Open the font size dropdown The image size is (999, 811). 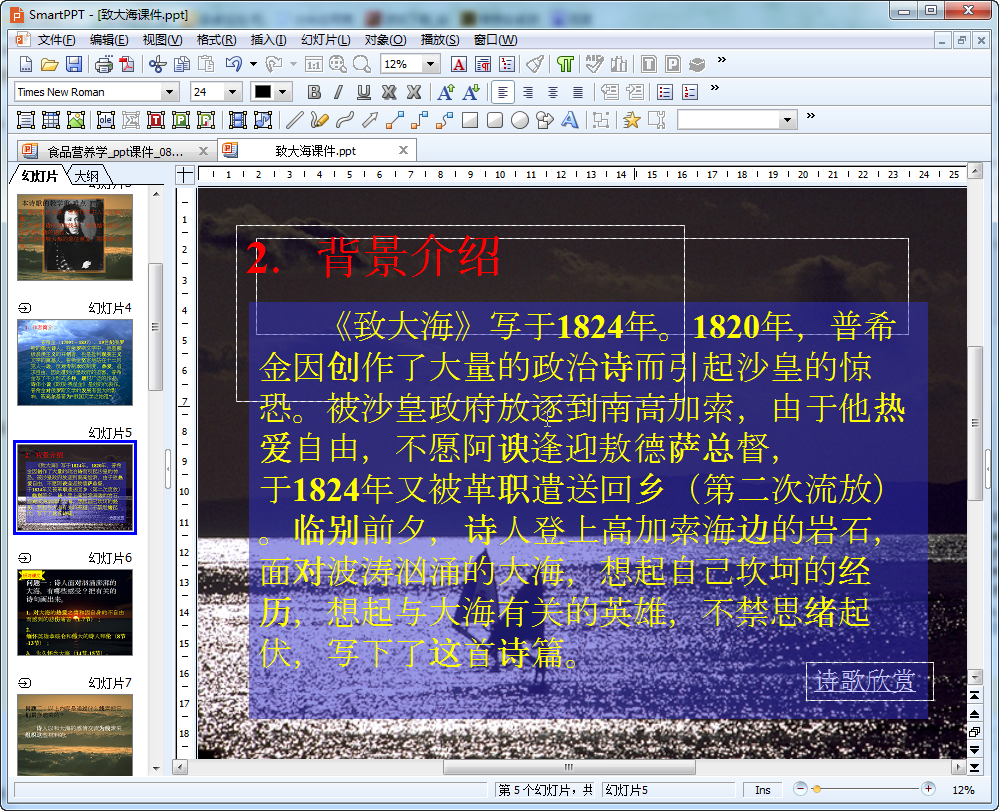point(232,92)
